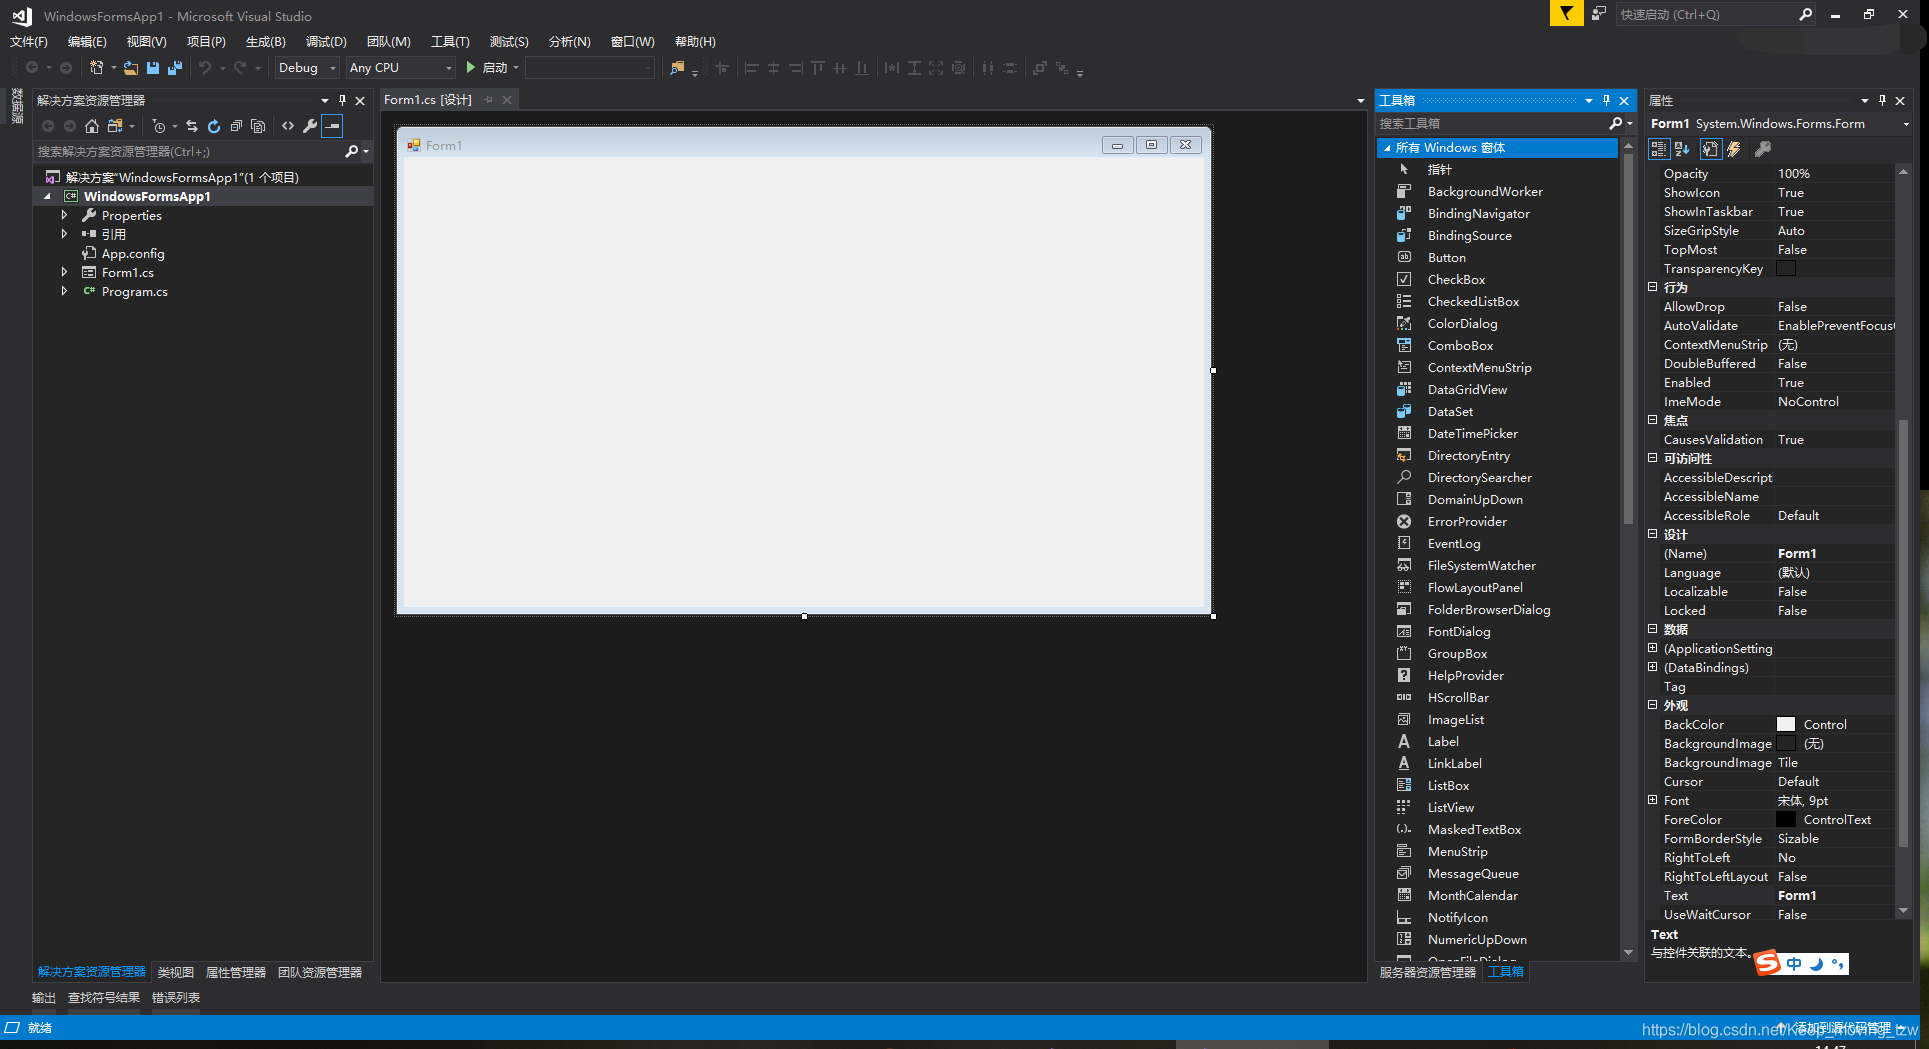Toggle Show All Files in Solution Explorer
The image size is (1929, 1049).
[x=258, y=126]
